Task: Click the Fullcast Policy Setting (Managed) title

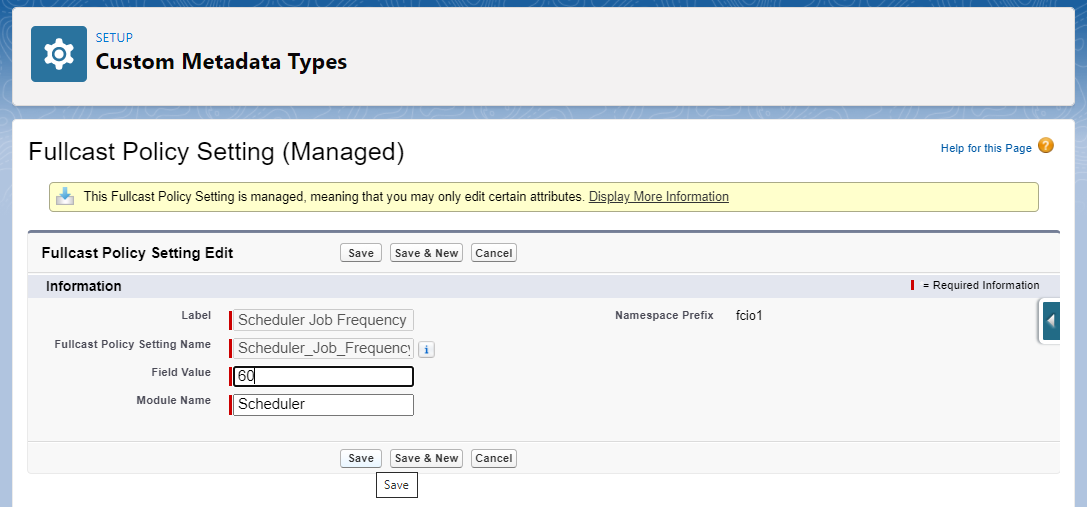Action: tap(216, 152)
